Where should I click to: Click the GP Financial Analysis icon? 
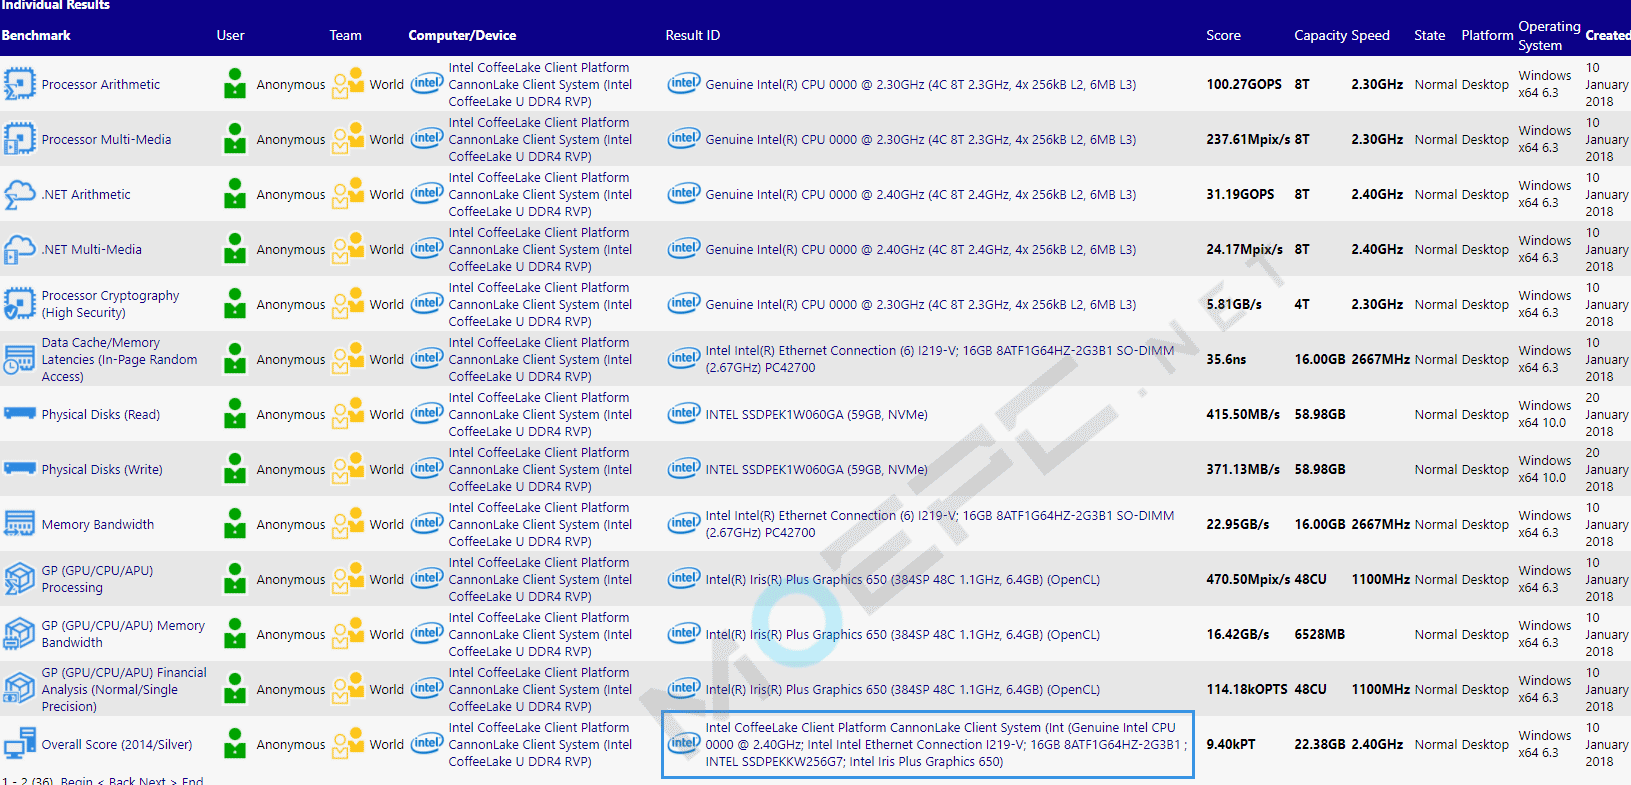19,689
